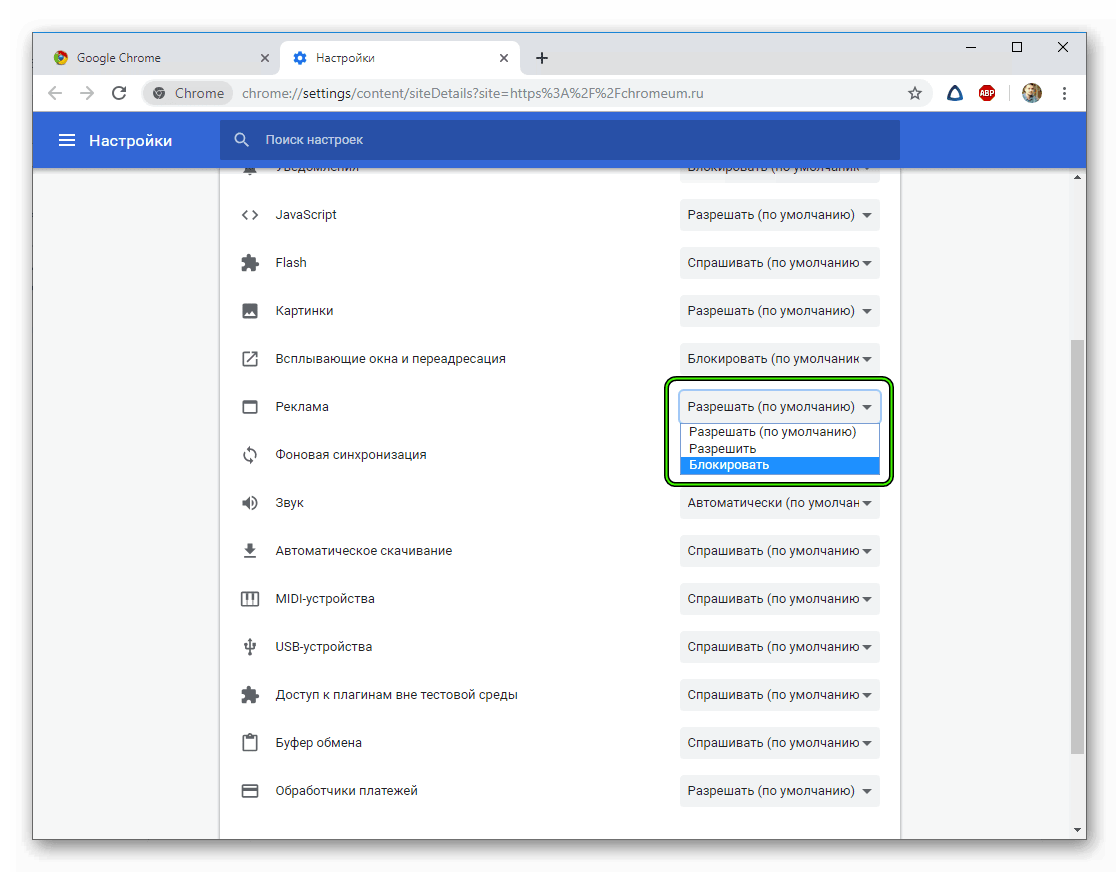The width and height of the screenshot is (1119, 872).
Task: Click the address bar URL
Action: click(x=472, y=93)
